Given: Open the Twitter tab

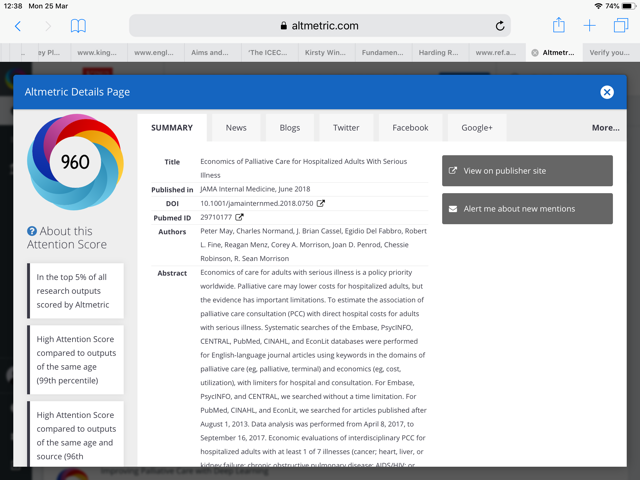Looking at the screenshot, I should (x=346, y=128).
